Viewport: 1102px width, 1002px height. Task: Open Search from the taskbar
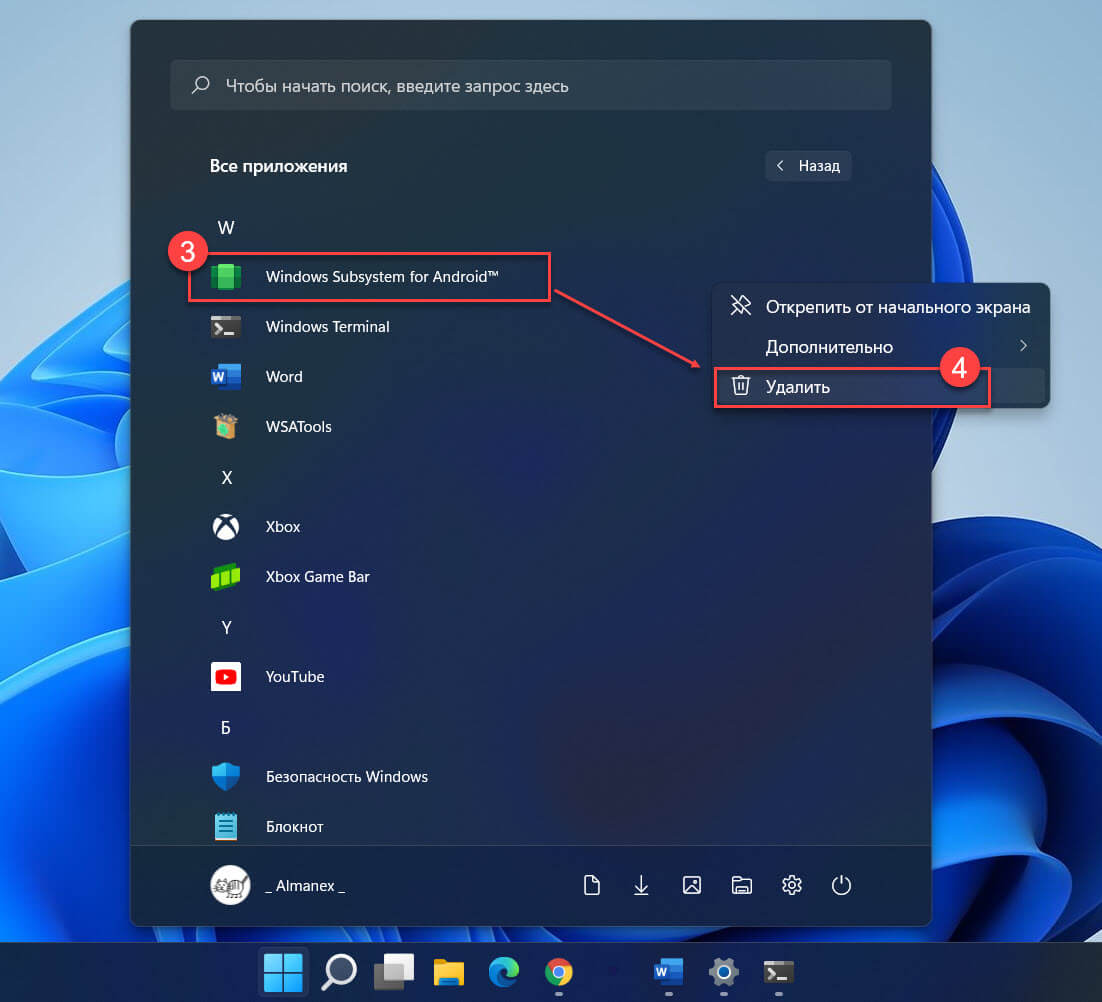(x=339, y=972)
